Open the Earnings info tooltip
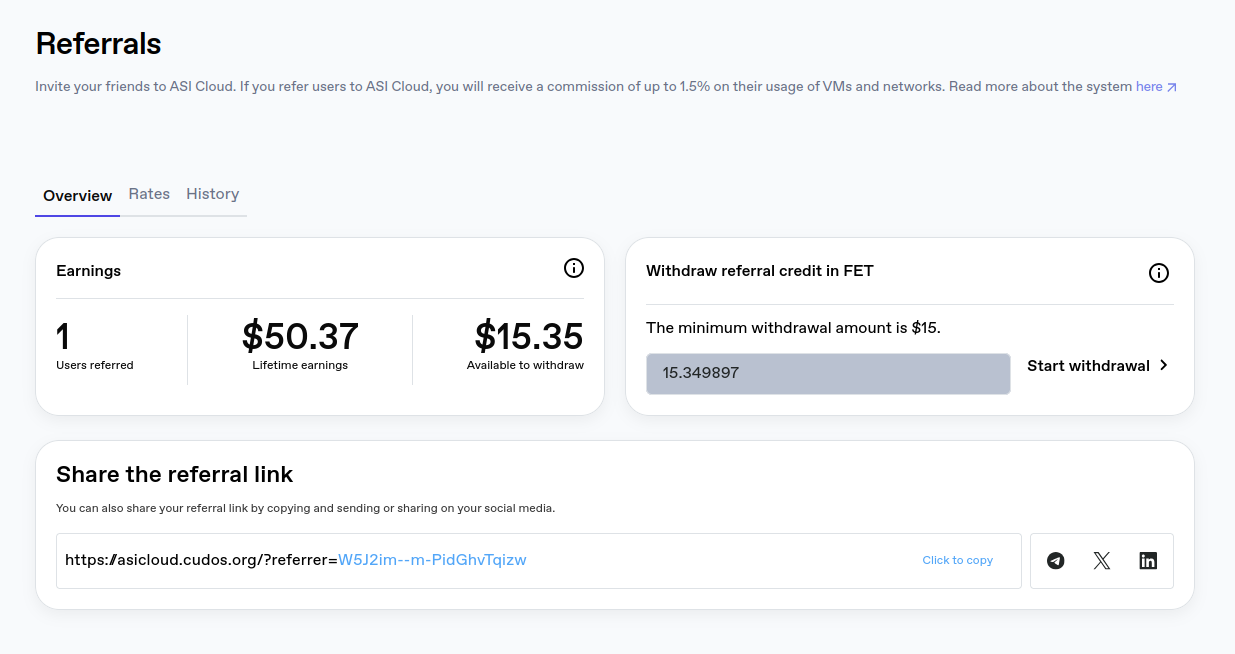Screen dimensions: 1235x654 pos(573,268)
